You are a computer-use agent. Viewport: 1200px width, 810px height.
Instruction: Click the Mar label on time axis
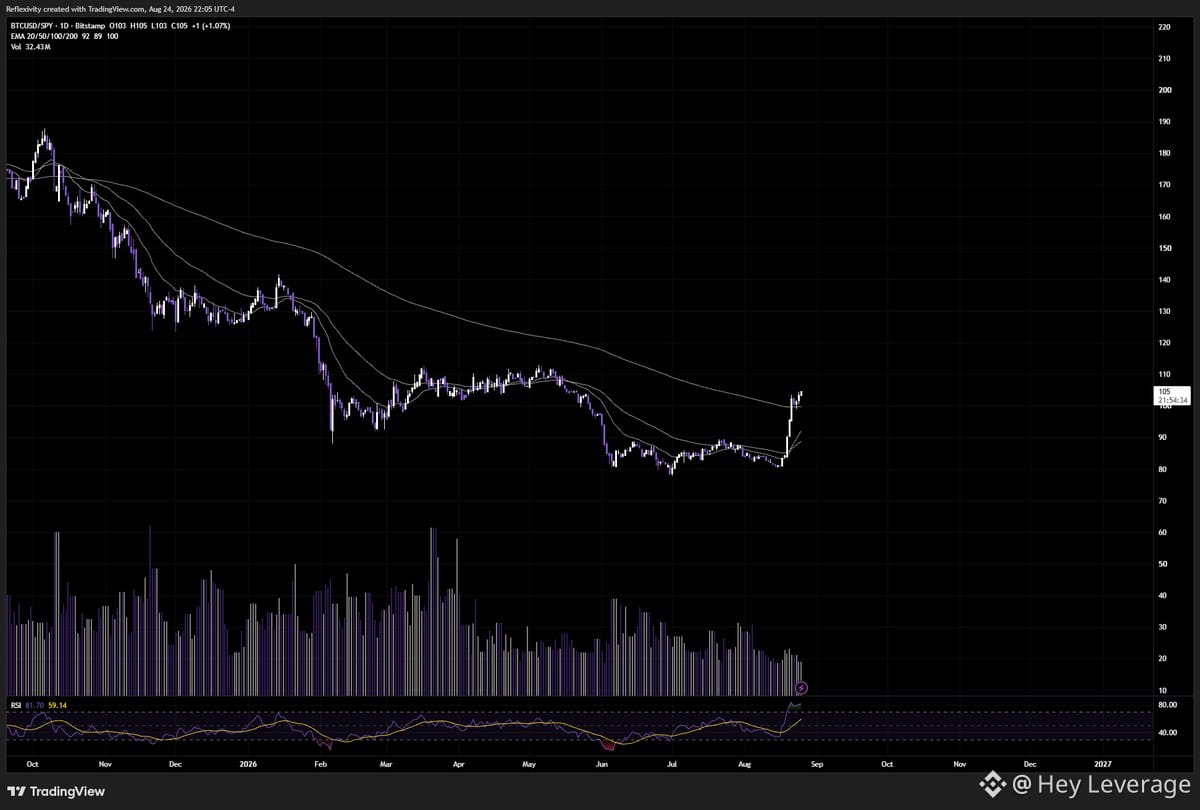[388, 763]
